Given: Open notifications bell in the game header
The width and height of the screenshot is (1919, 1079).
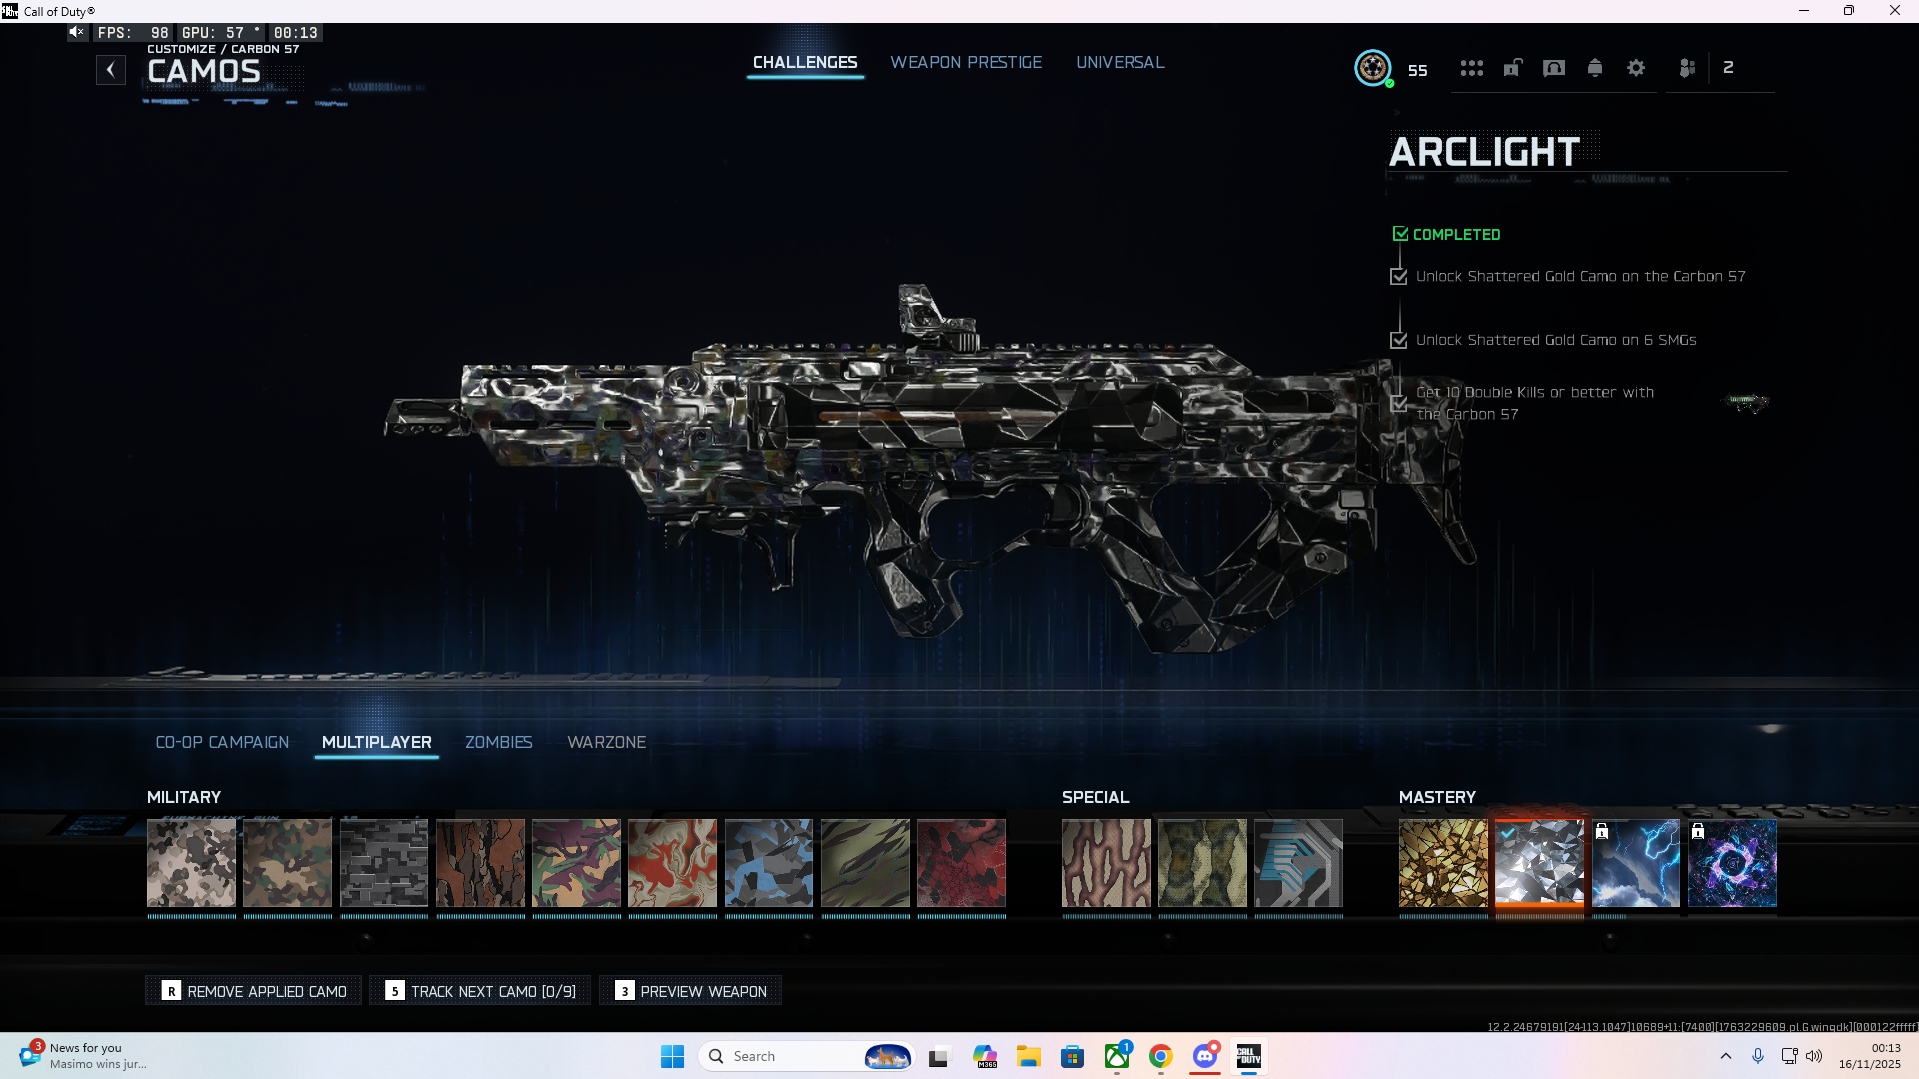Looking at the screenshot, I should (x=1595, y=68).
